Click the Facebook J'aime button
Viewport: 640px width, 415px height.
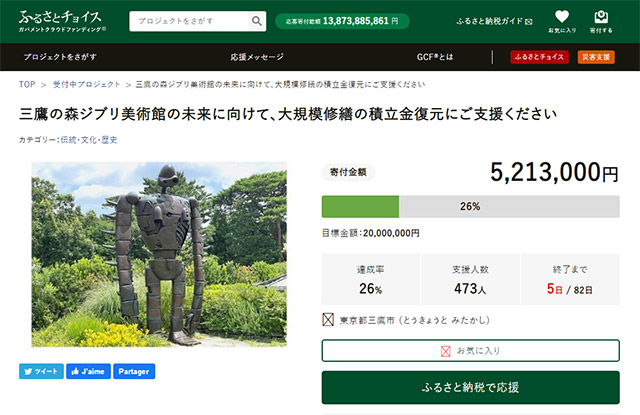pos(88,371)
